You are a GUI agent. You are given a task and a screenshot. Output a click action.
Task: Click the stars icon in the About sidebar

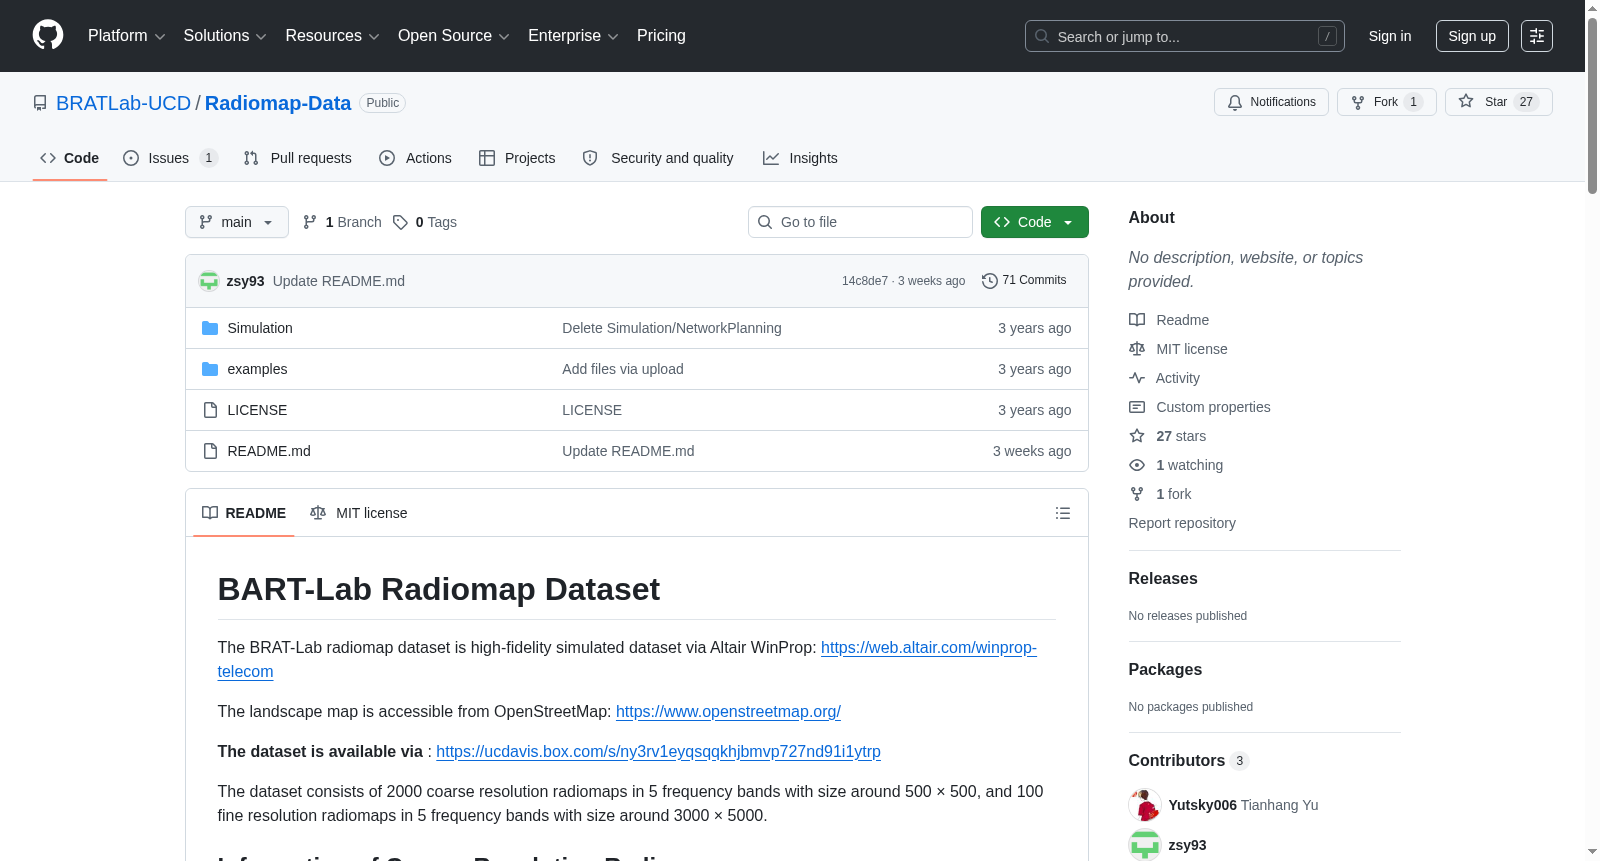[1137, 436]
